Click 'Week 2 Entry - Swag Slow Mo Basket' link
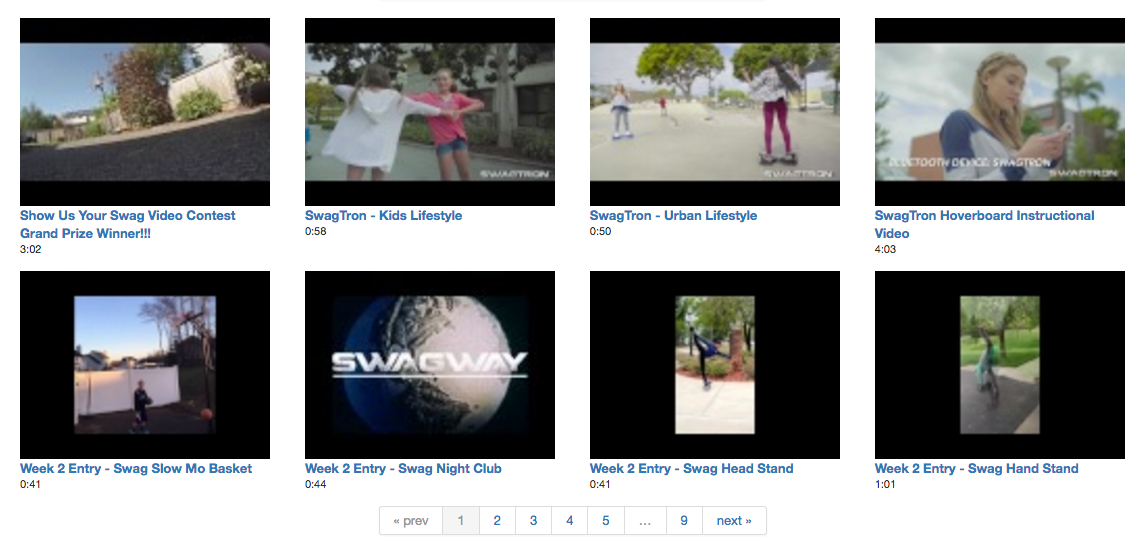This screenshot has width=1144, height=550. point(136,468)
